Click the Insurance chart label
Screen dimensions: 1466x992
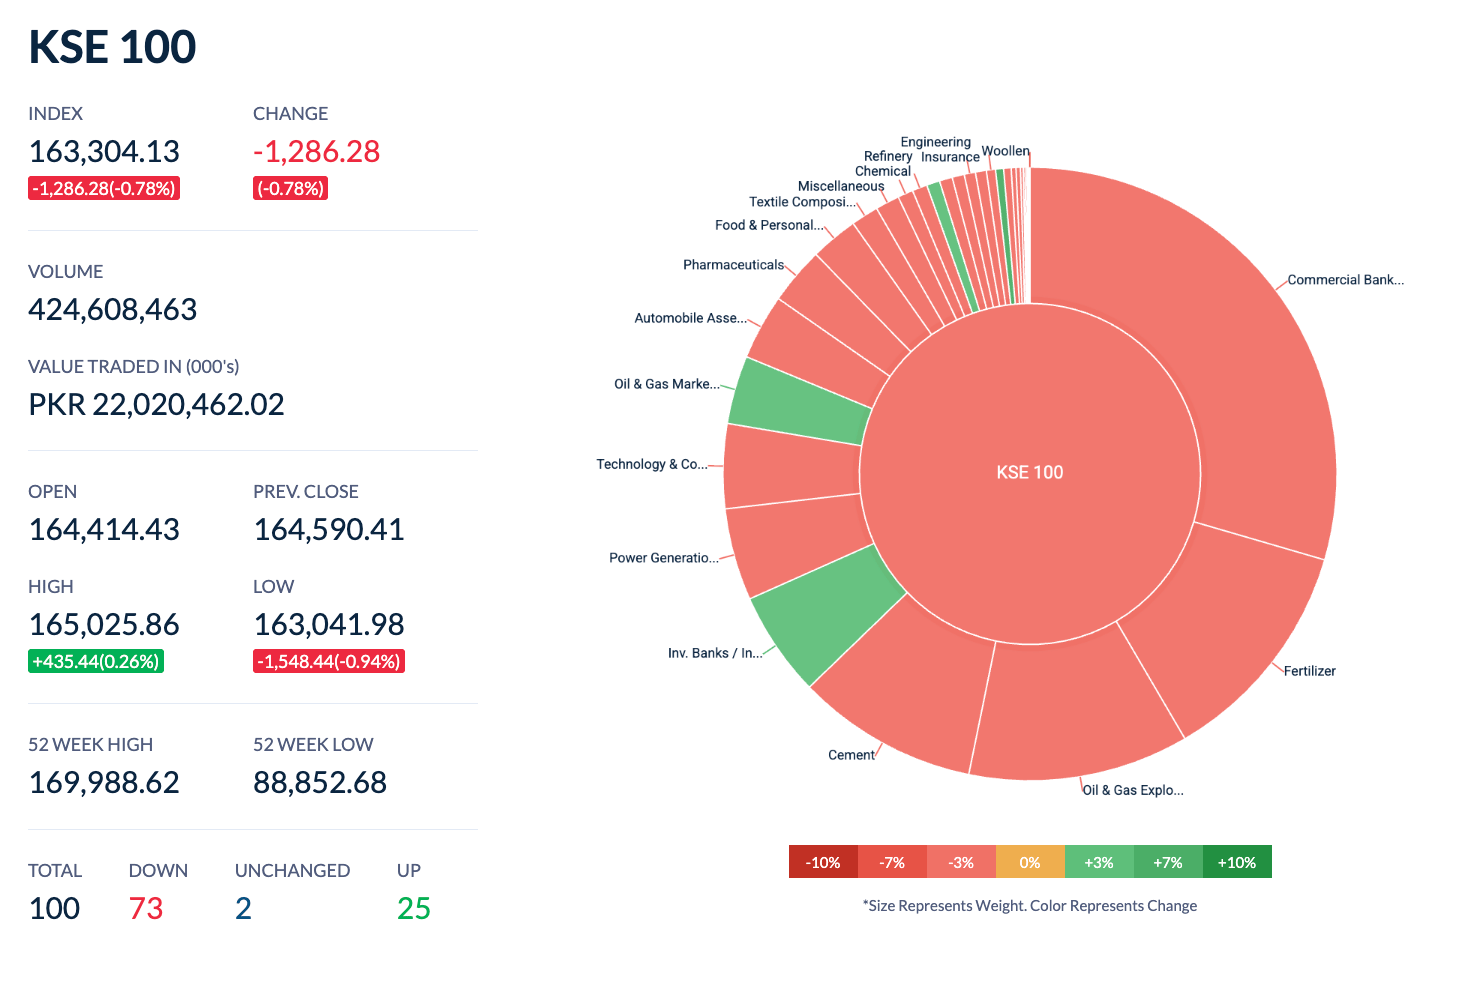950,157
